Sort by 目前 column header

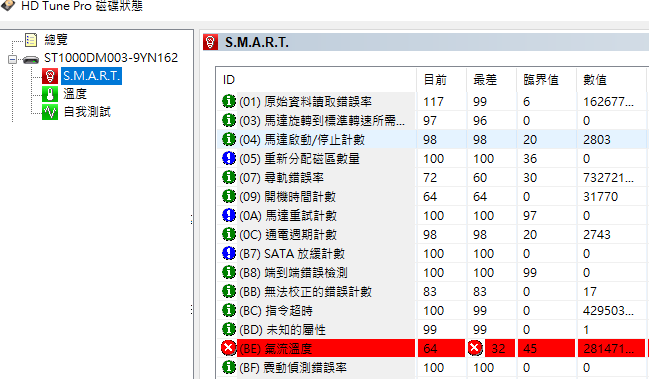pos(435,79)
